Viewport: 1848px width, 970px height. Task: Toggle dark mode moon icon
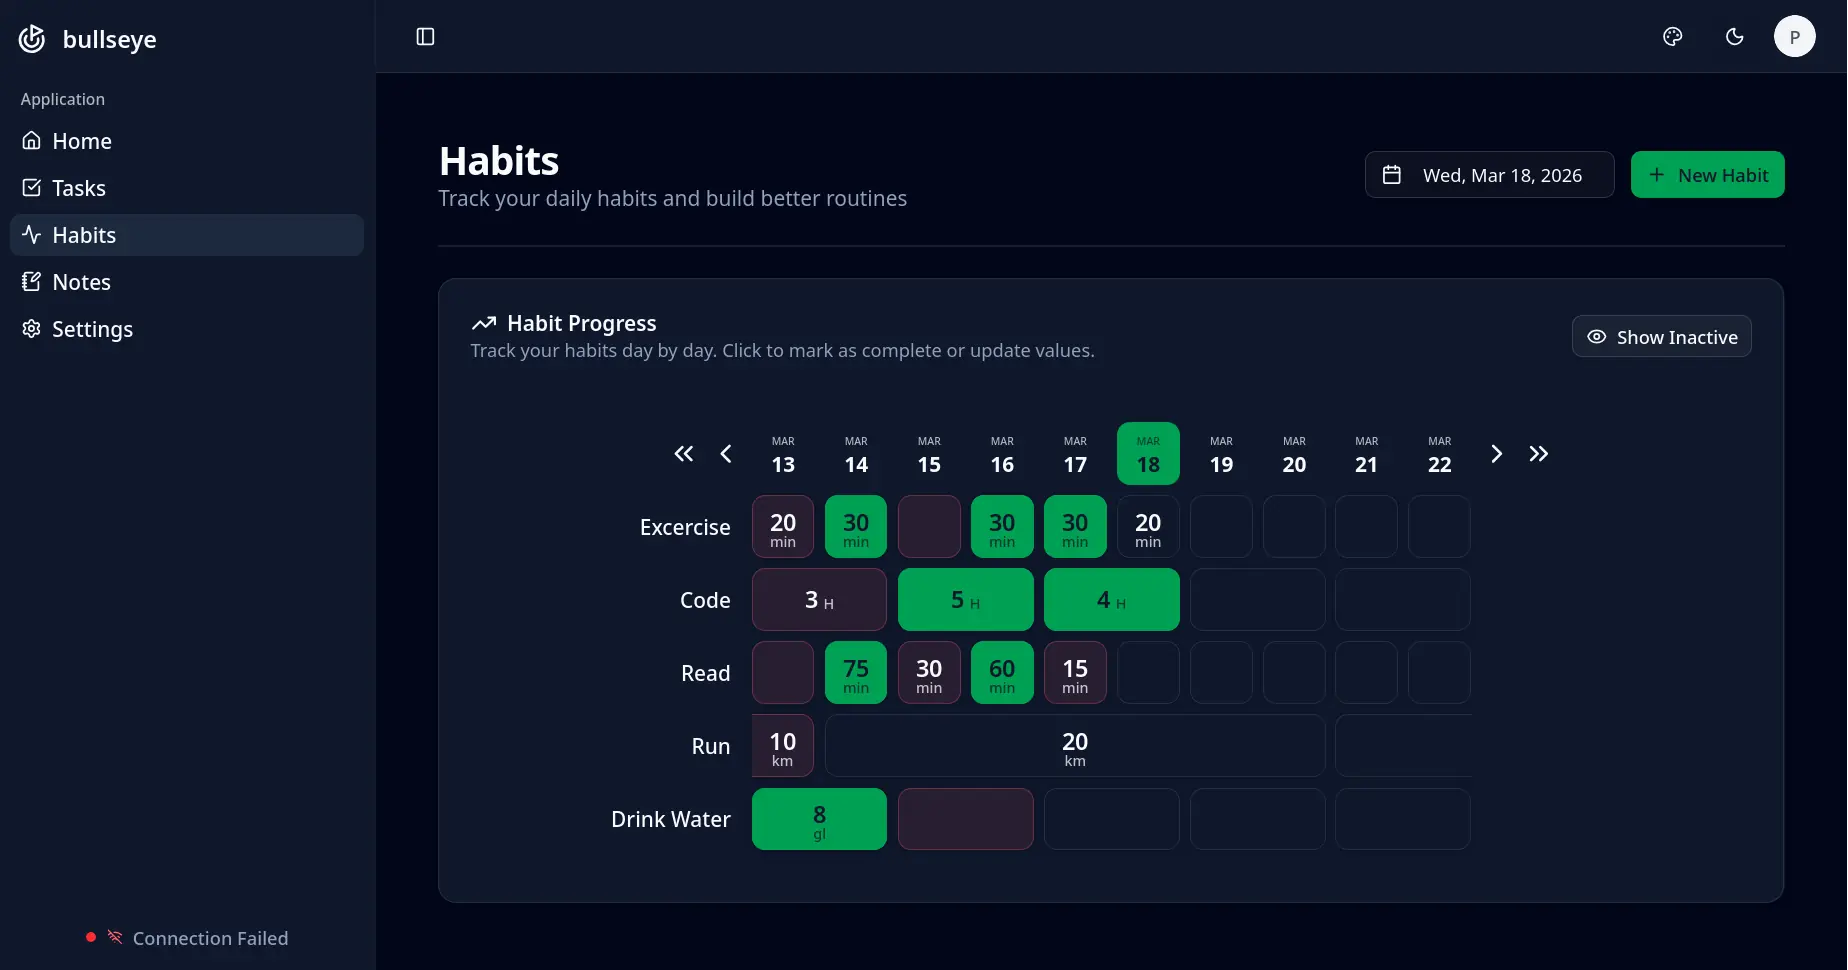(x=1735, y=37)
